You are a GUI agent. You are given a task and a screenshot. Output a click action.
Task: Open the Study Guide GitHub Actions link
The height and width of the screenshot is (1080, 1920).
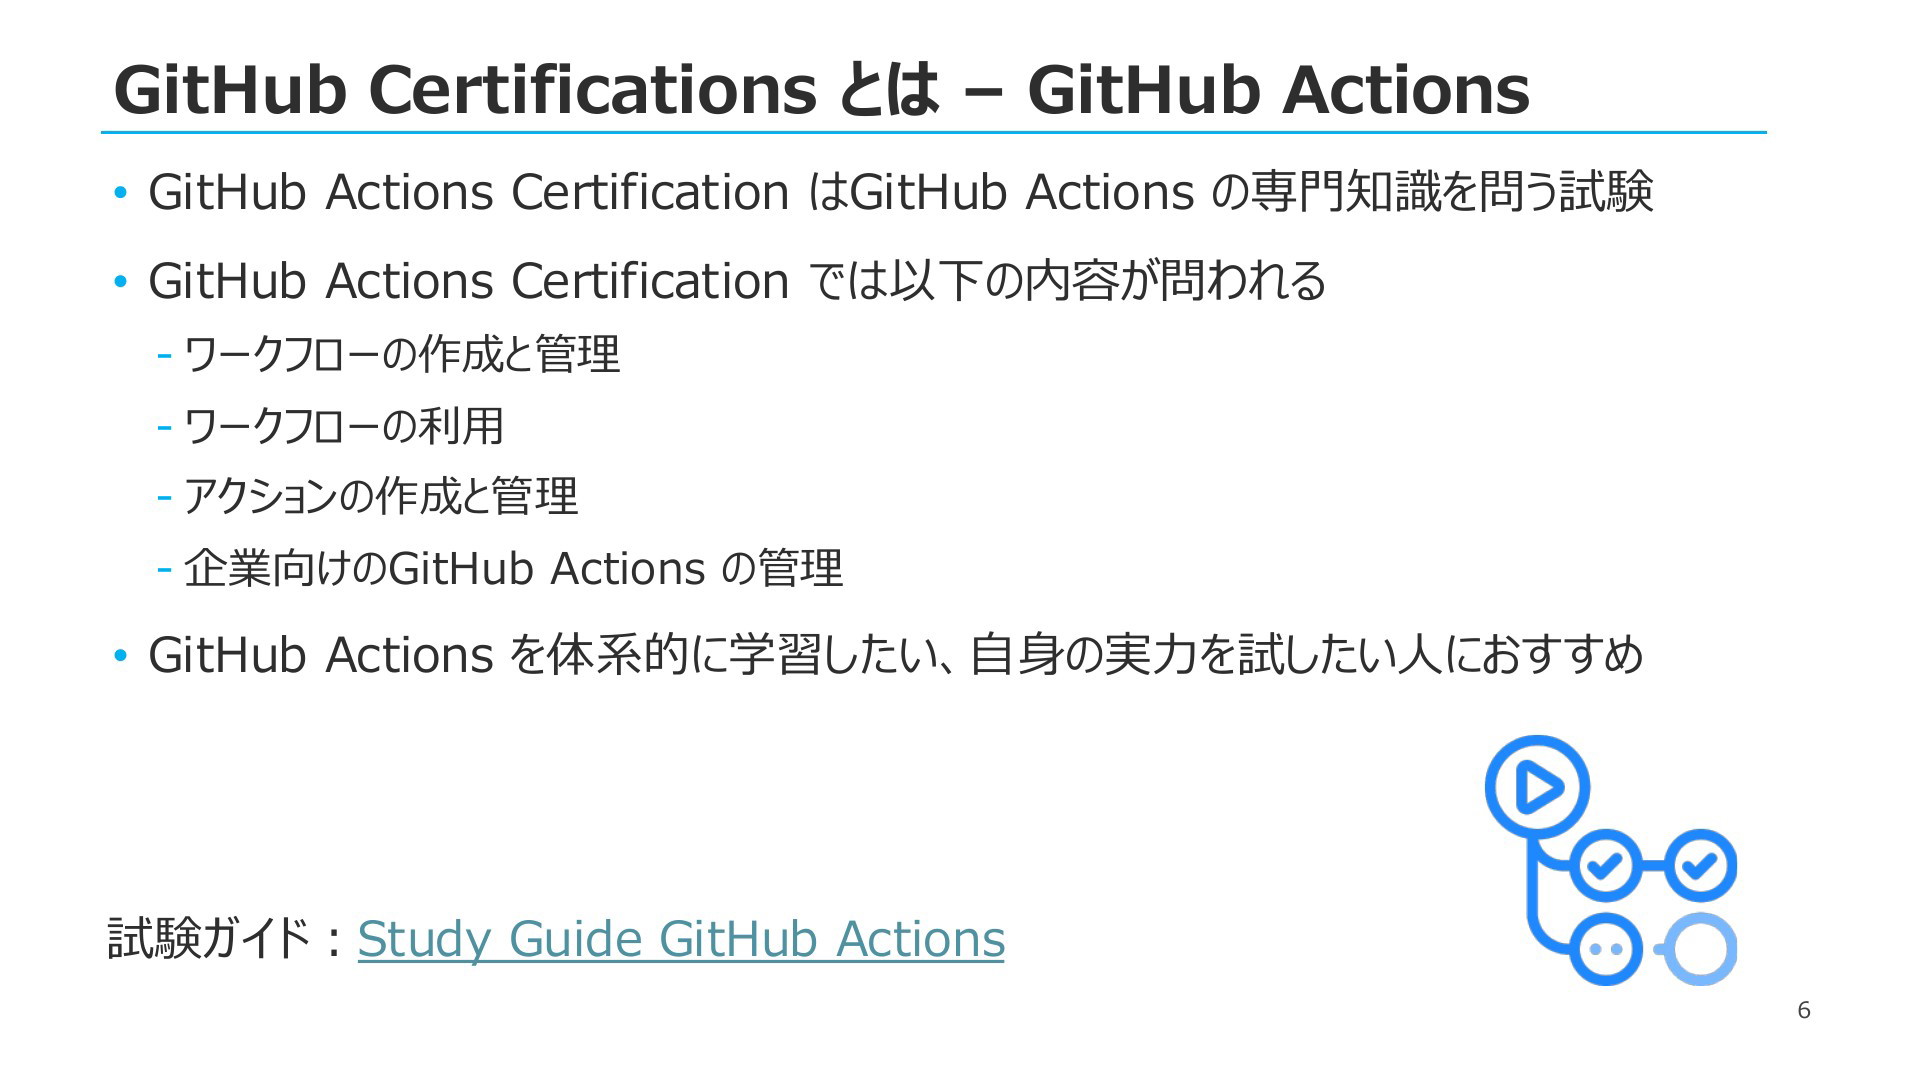[x=681, y=938]
